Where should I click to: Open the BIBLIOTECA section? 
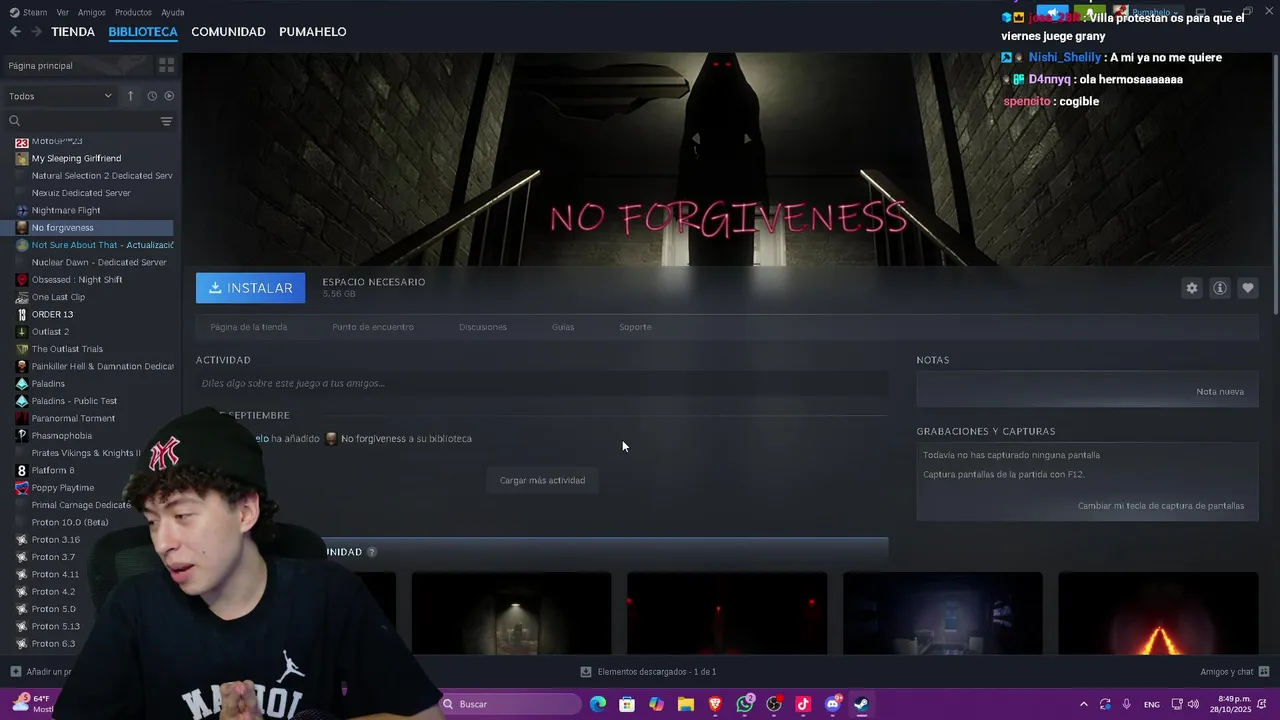[x=143, y=32]
